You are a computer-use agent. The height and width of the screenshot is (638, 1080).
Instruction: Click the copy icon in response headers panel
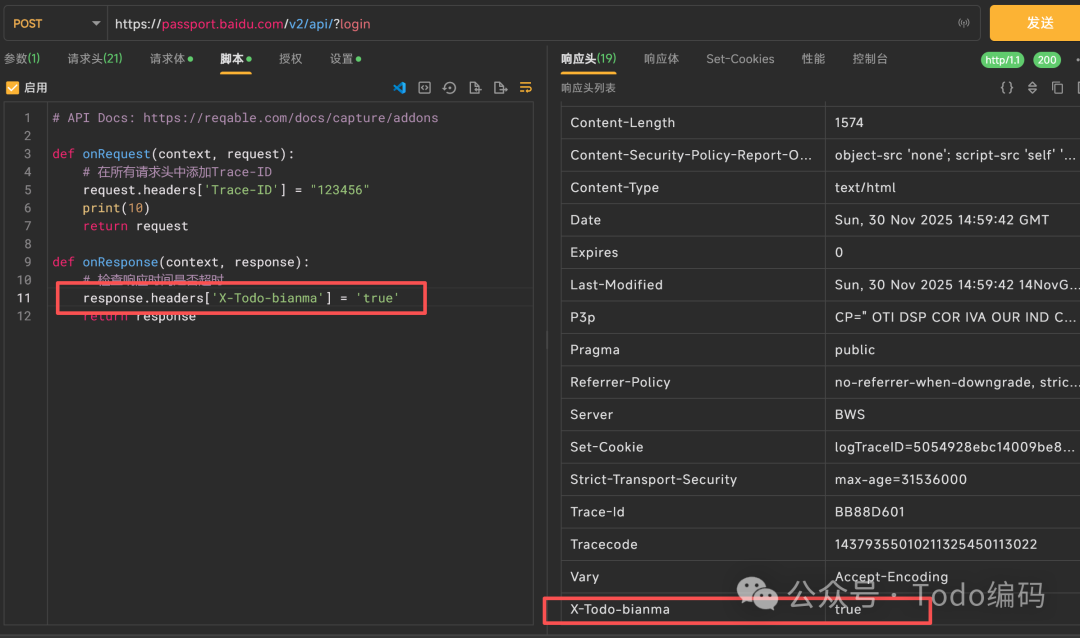1056,87
